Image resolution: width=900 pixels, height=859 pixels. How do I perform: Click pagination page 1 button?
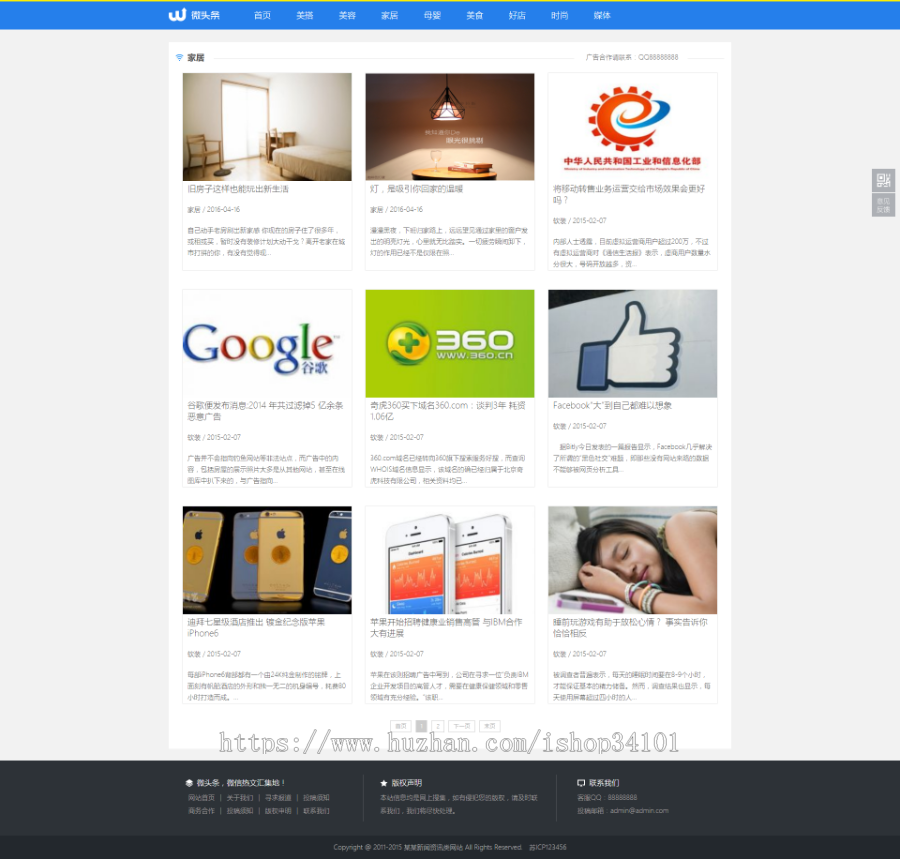[421, 726]
